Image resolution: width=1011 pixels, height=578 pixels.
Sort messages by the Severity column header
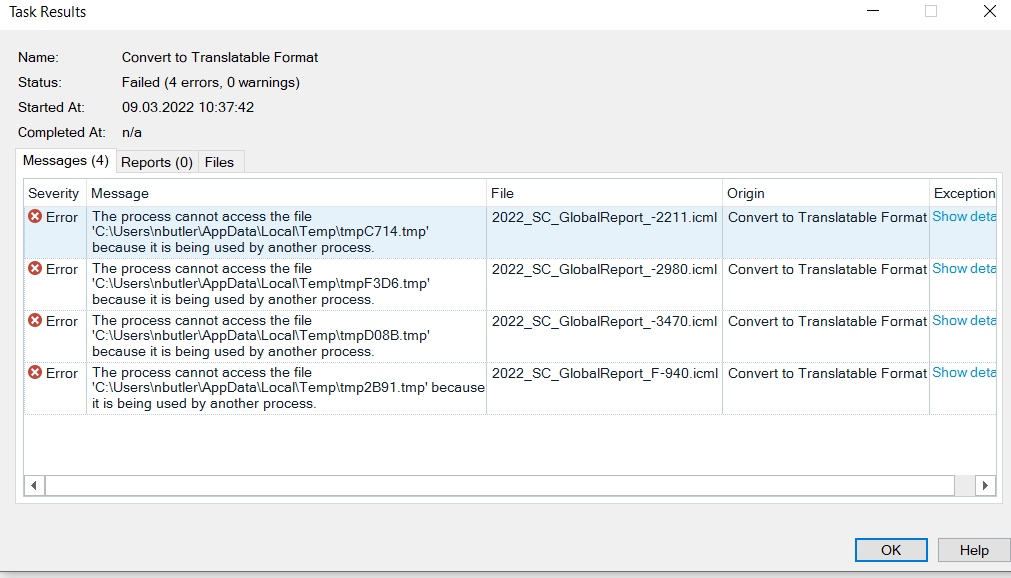point(53,193)
